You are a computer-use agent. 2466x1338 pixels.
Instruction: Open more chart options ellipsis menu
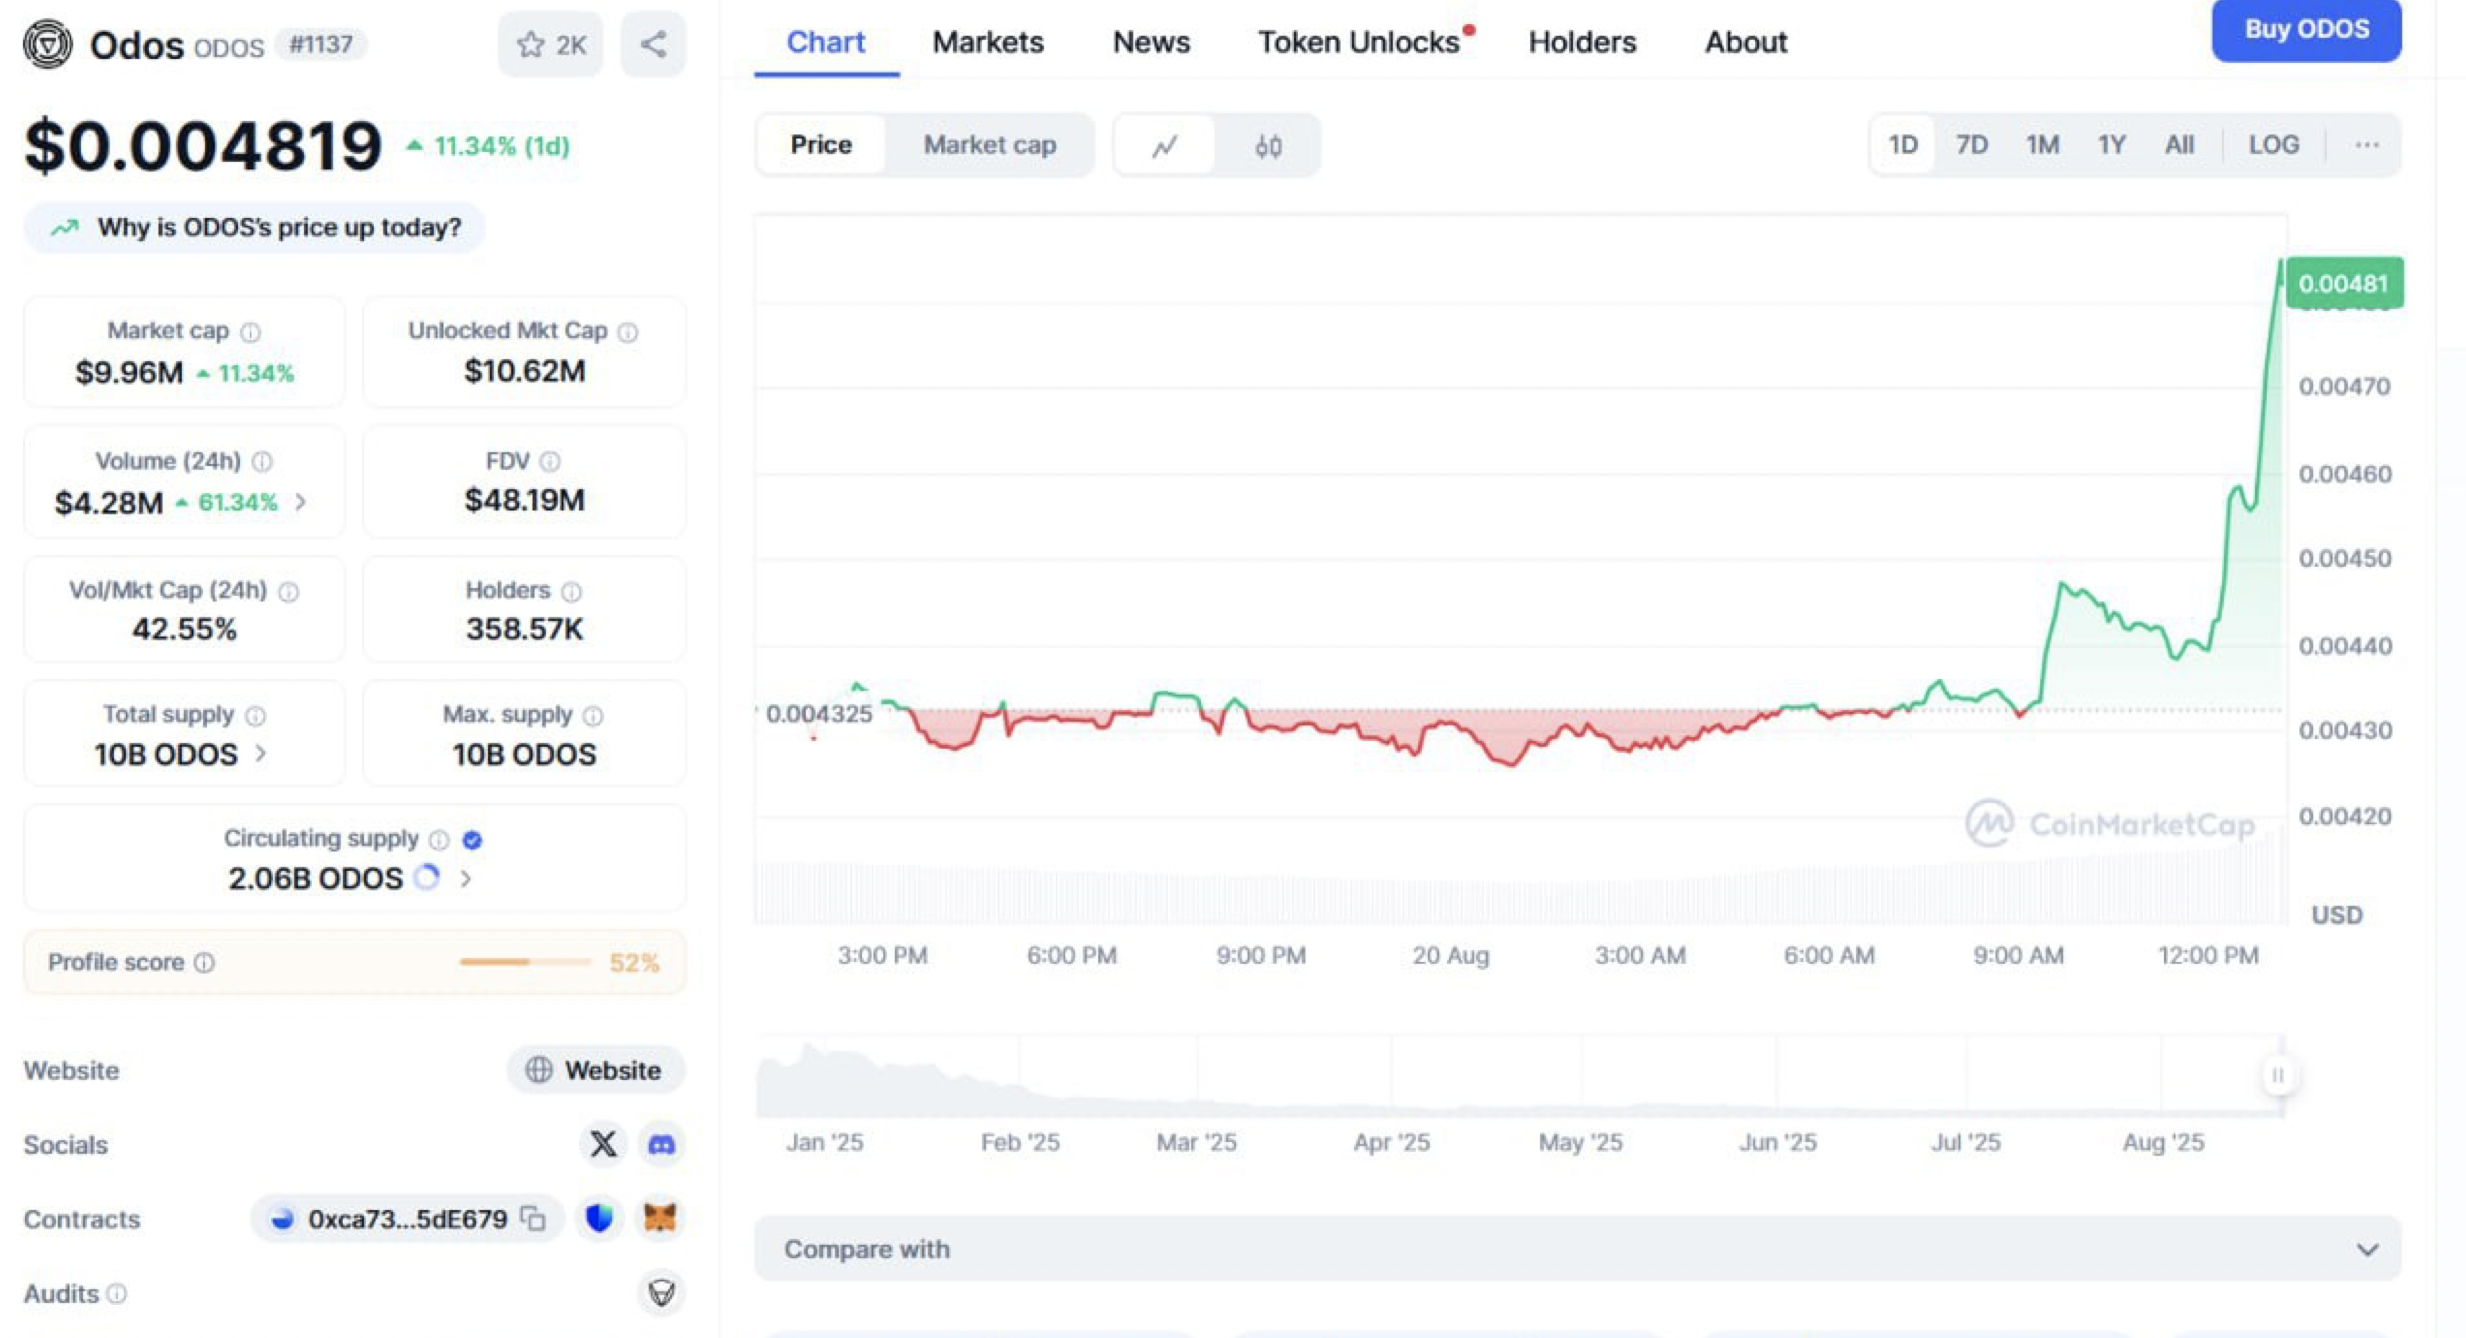pos(2366,145)
